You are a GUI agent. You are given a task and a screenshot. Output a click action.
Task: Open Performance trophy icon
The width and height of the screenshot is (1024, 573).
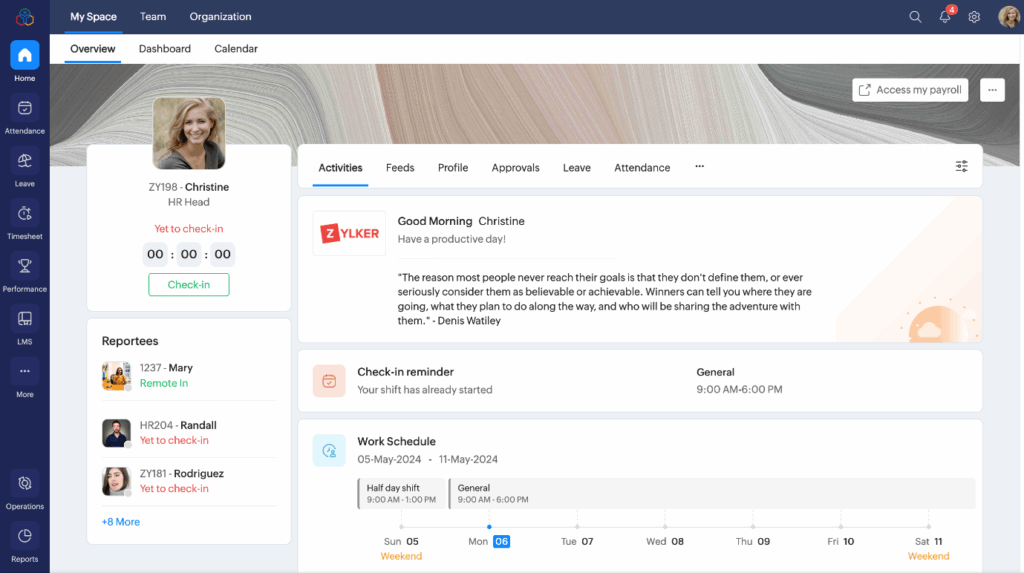coord(25,266)
